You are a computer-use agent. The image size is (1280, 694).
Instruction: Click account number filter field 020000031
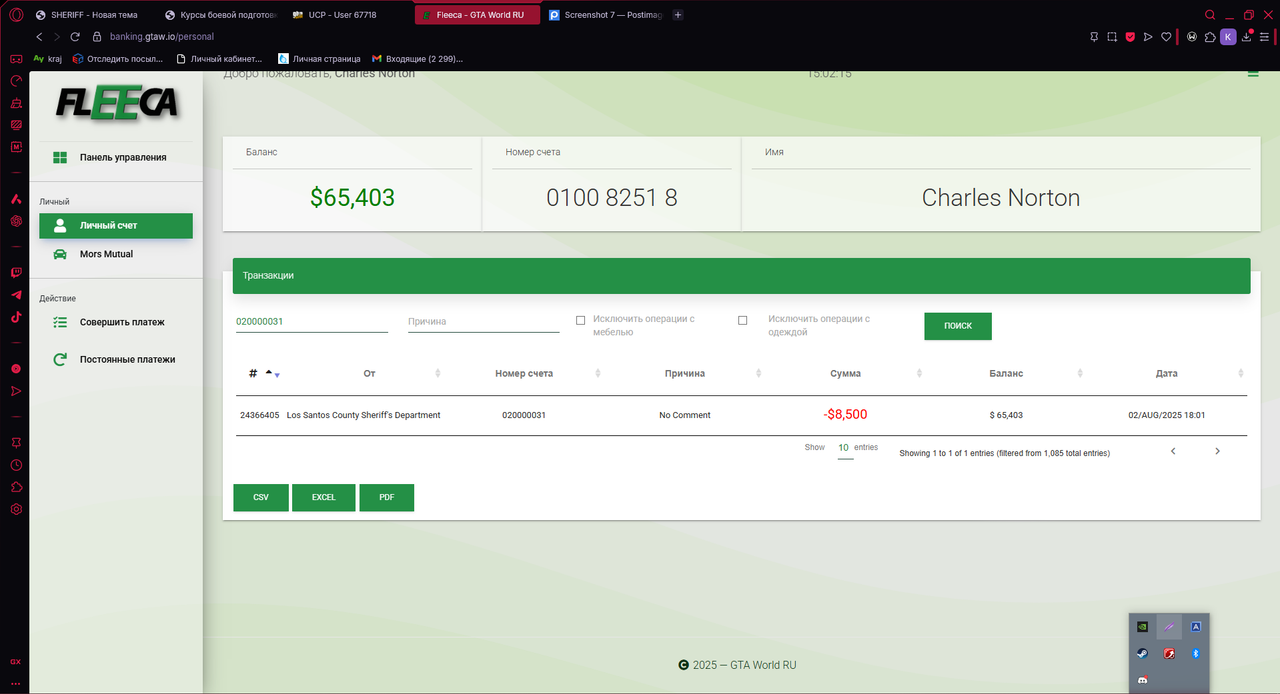311,322
